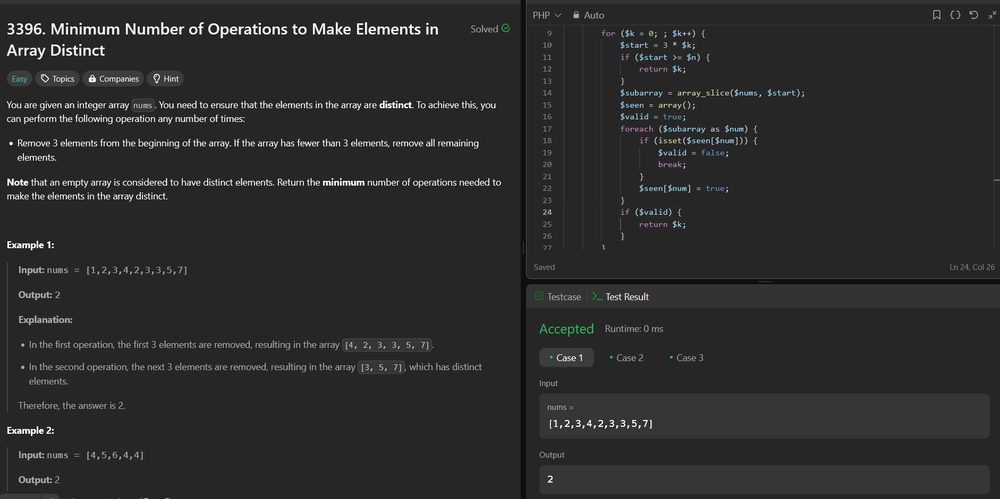Place cursor on return $k; at line 25

coord(662,225)
